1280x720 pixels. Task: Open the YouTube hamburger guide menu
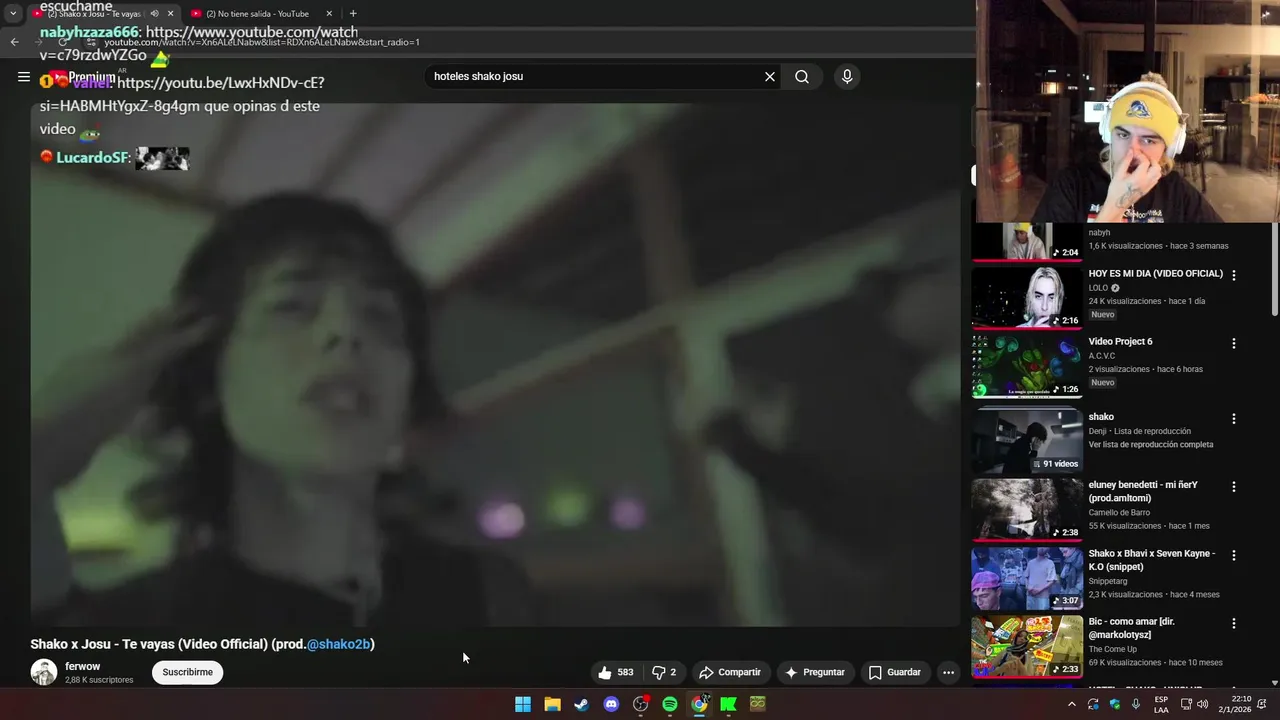click(x=23, y=76)
